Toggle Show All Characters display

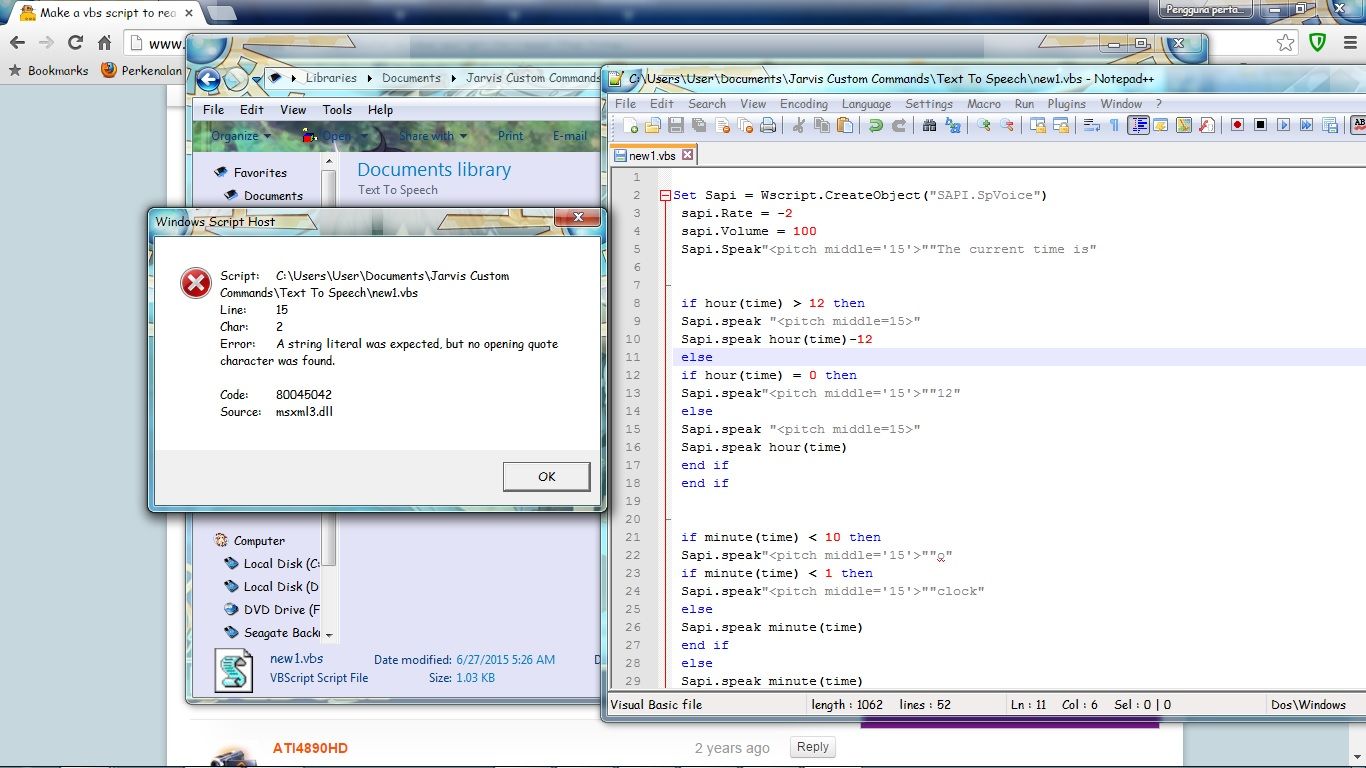(1114, 125)
